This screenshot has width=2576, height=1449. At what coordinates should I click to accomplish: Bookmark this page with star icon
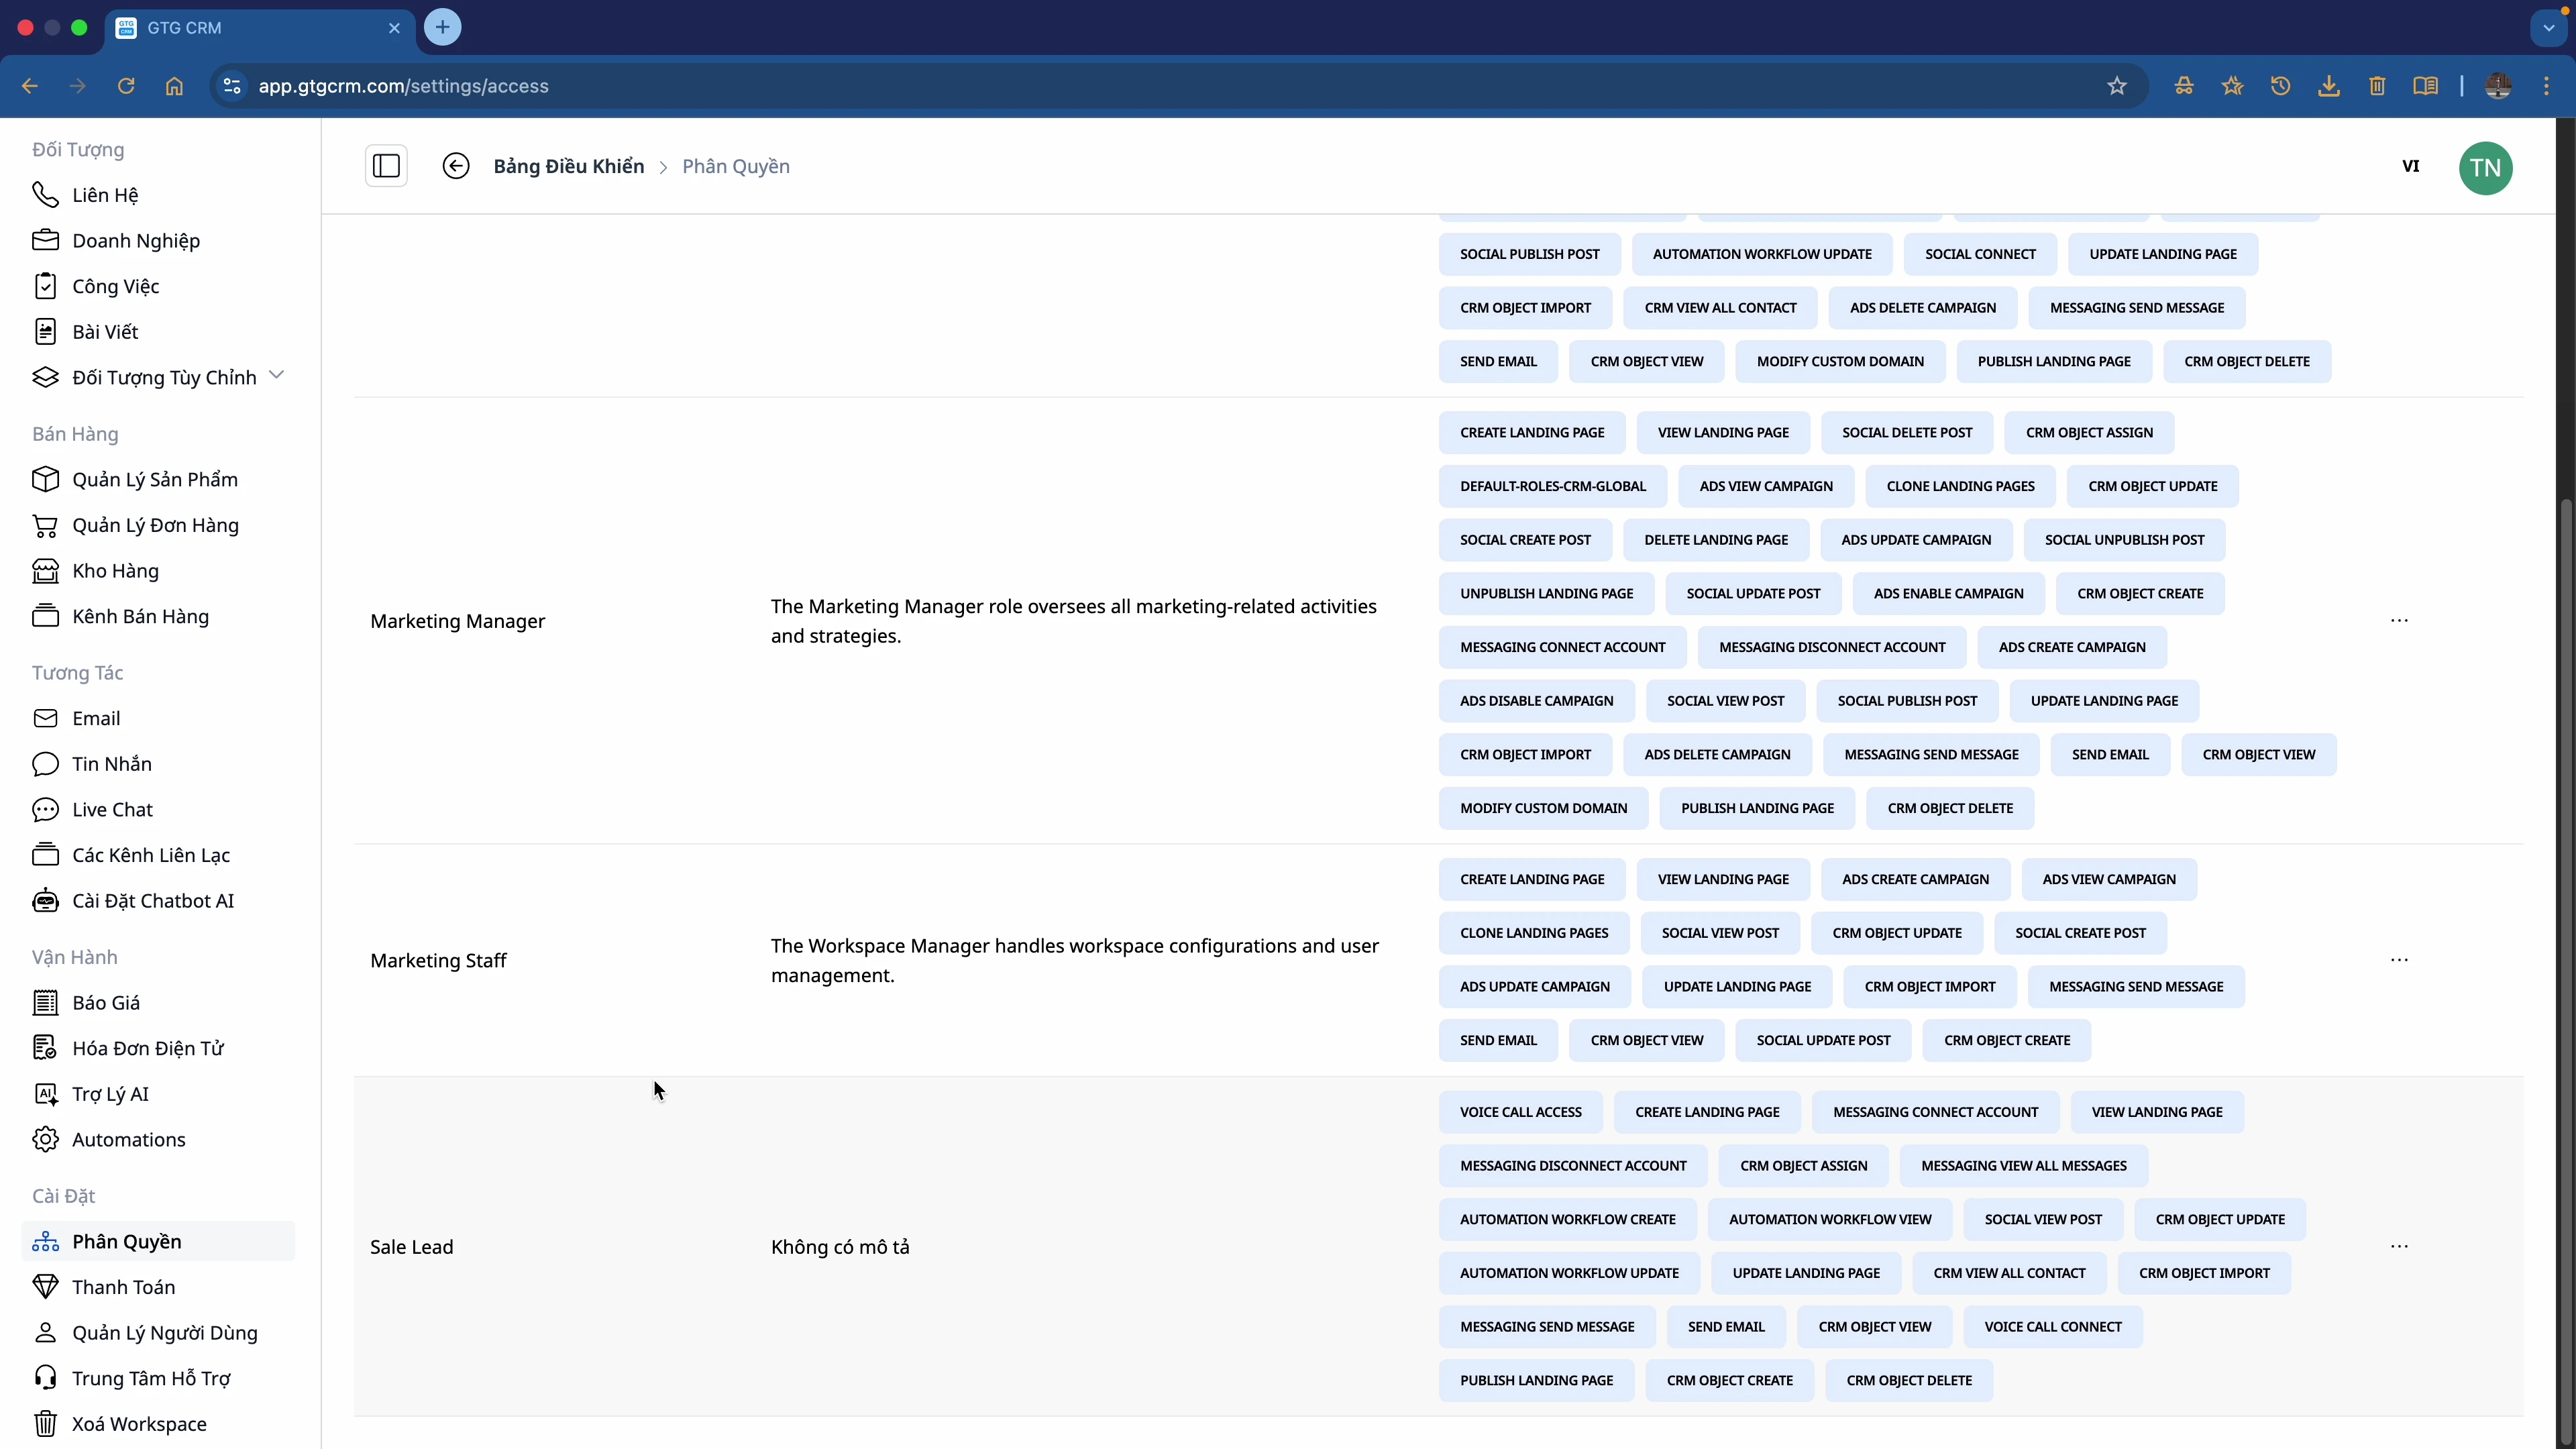pos(2116,86)
